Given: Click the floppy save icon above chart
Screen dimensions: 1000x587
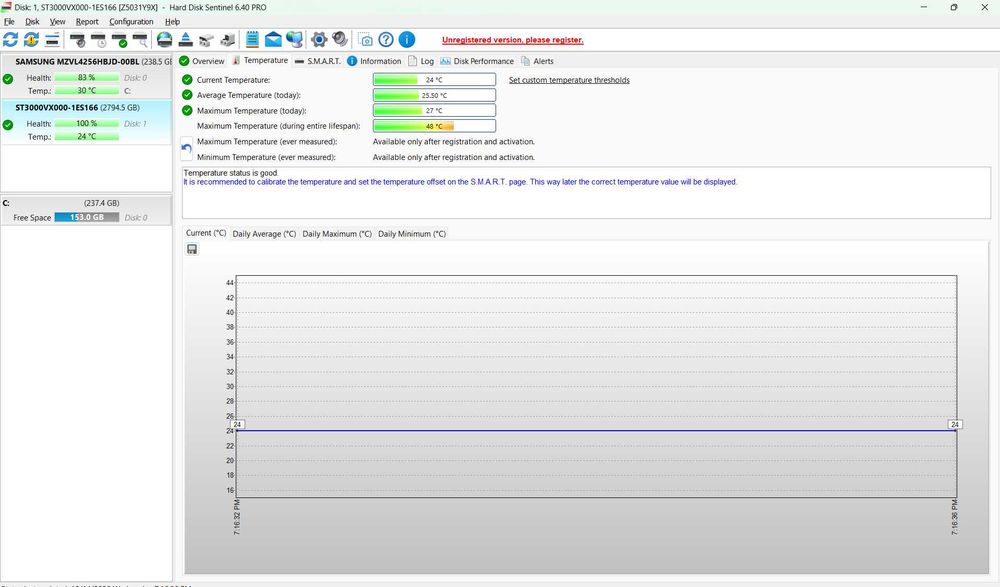Looking at the screenshot, I should [x=192, y=249].
